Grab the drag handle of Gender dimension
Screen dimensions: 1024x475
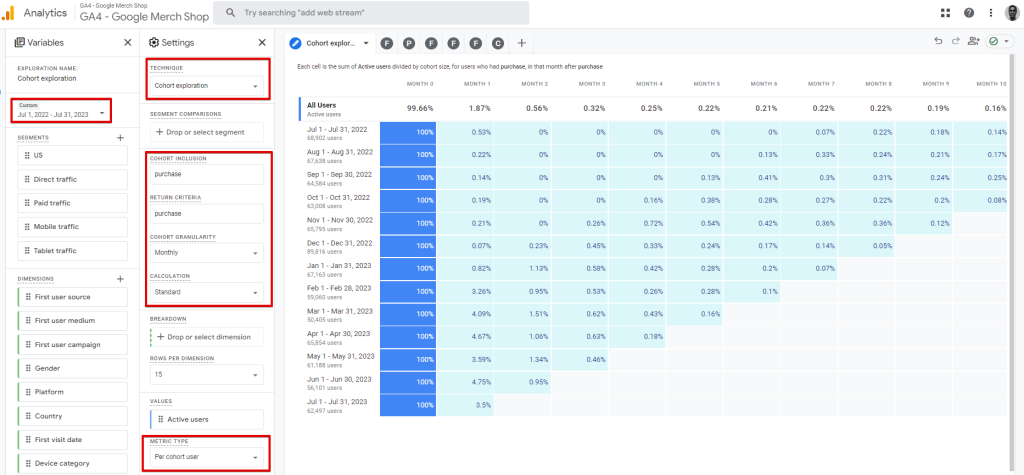[x=28, y=369]
